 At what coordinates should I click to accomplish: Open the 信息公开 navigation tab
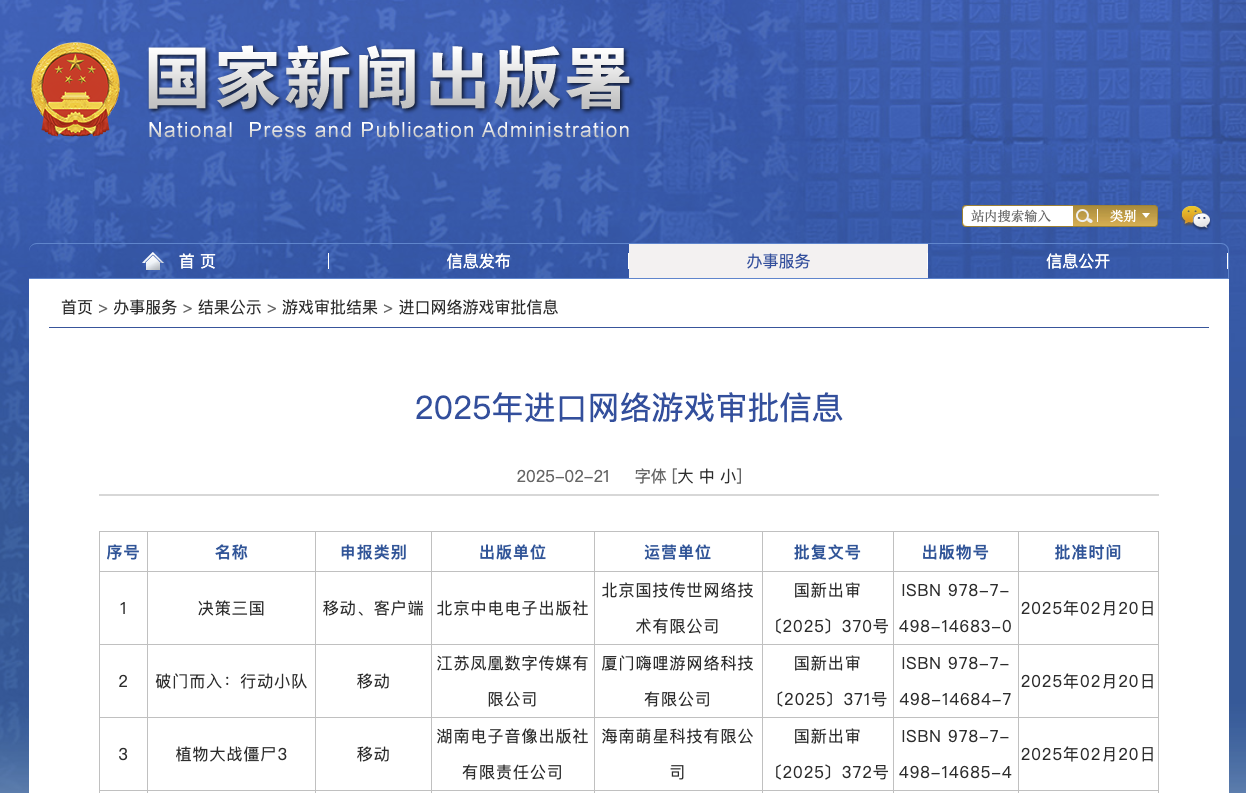click(1077, 261)
